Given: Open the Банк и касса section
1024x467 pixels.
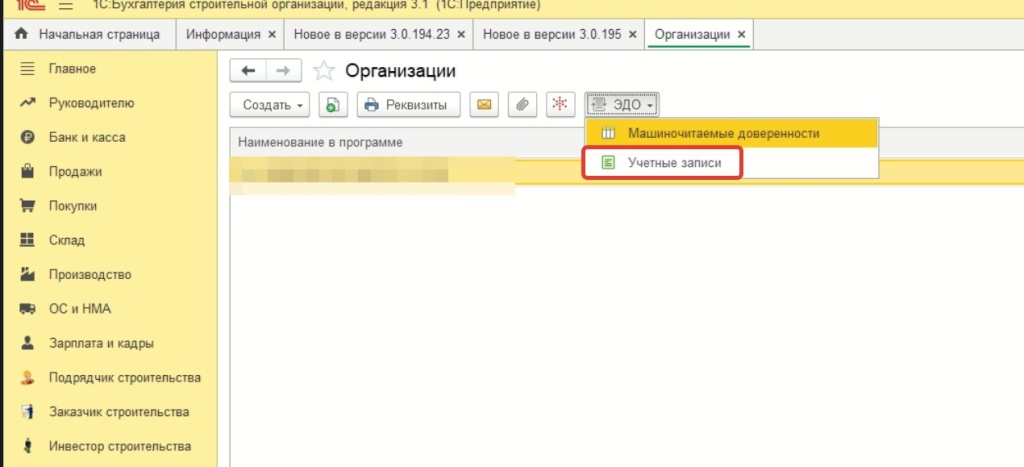Looking at the screenshot, I should tap(87, 137).
